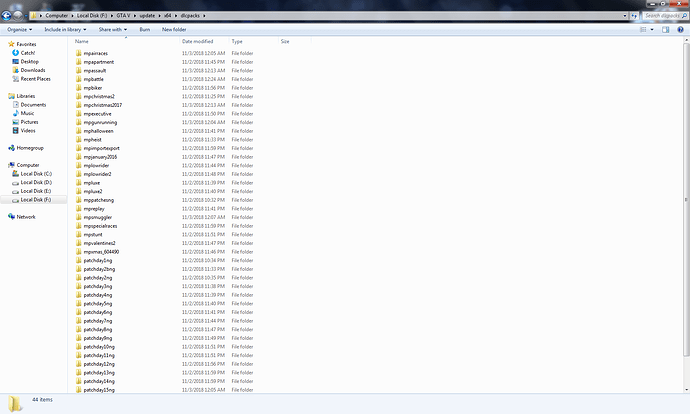Click the vertical scrollbar in file list
This screenshot has width=690, height=414.
[686, 199]
